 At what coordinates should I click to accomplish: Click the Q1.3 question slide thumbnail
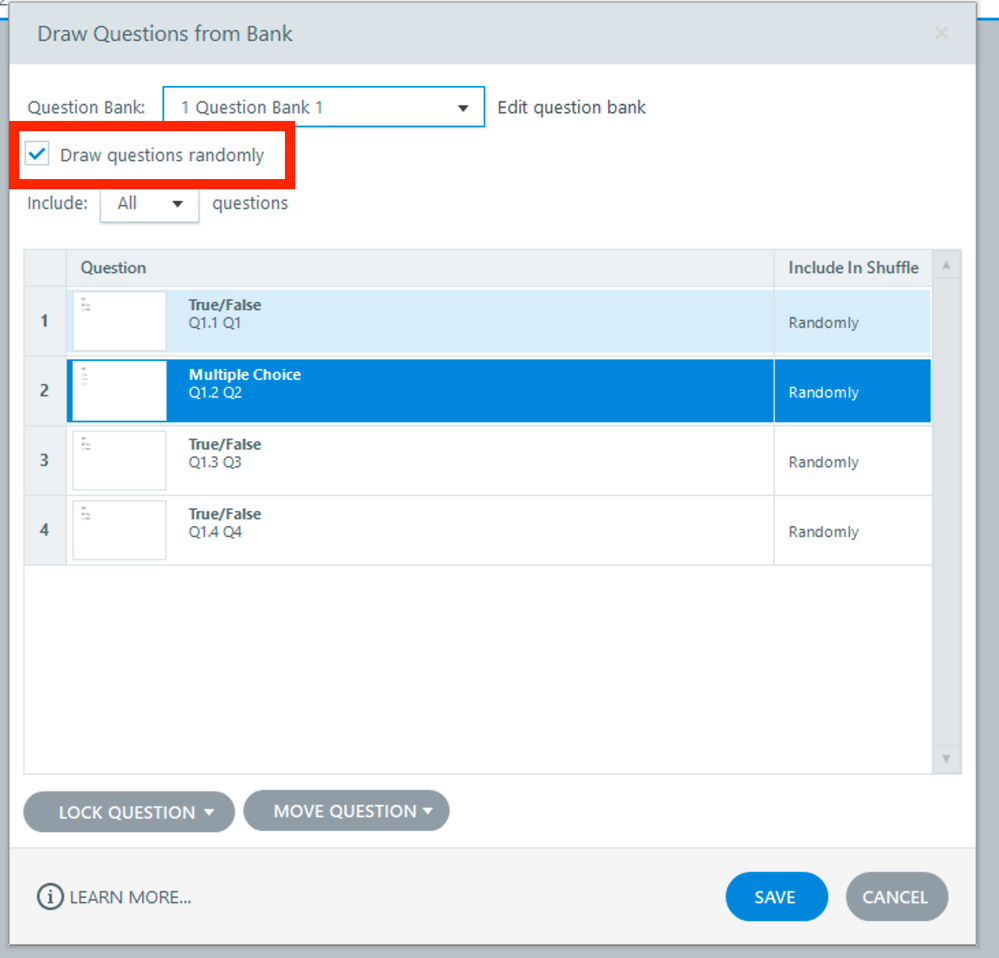120,461
